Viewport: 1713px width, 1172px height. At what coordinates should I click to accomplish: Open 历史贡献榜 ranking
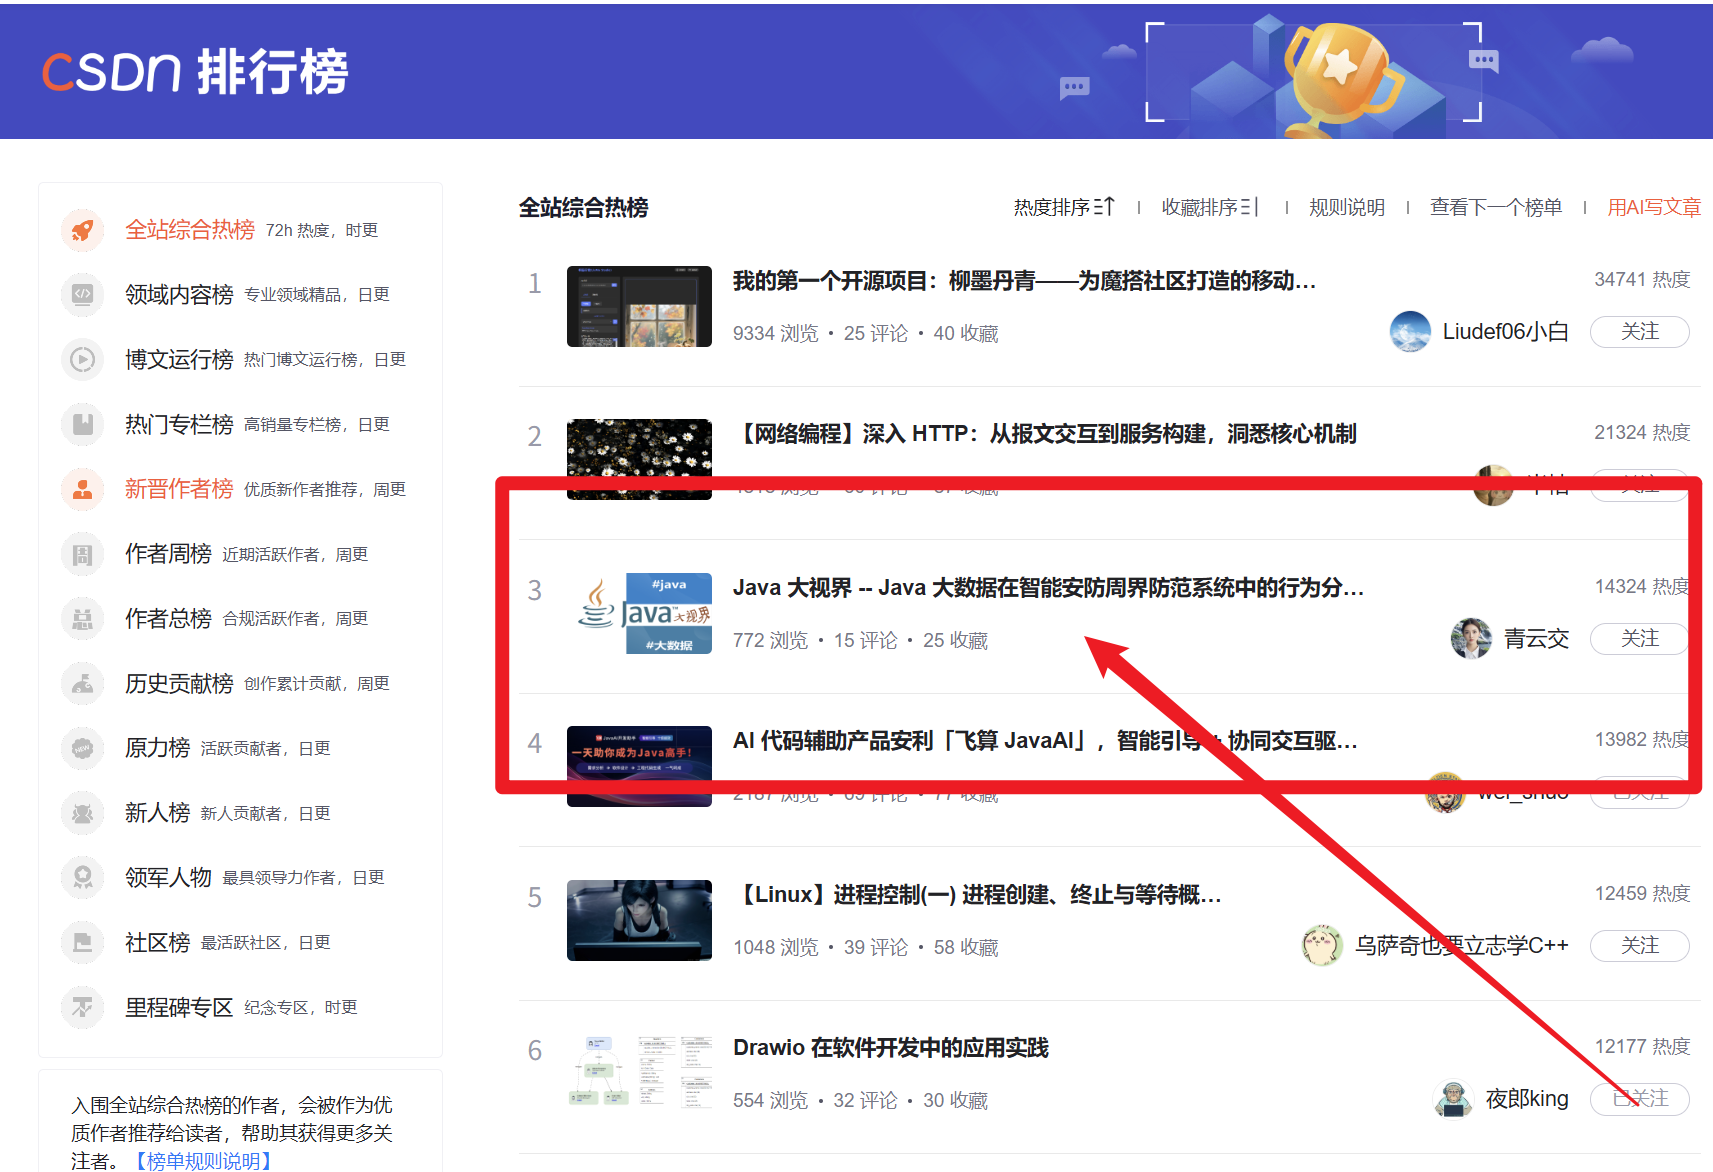coord(179,684)
